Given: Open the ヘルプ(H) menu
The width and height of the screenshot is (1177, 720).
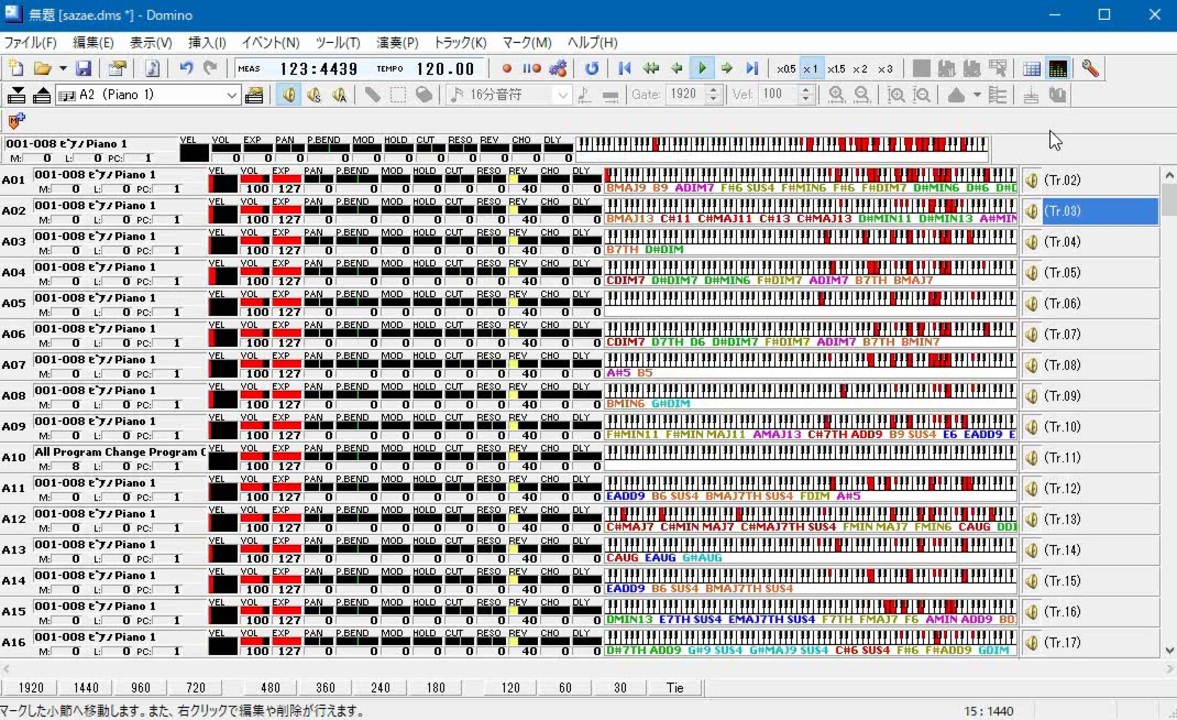Looking at the screenshot, I should point(592,43).
